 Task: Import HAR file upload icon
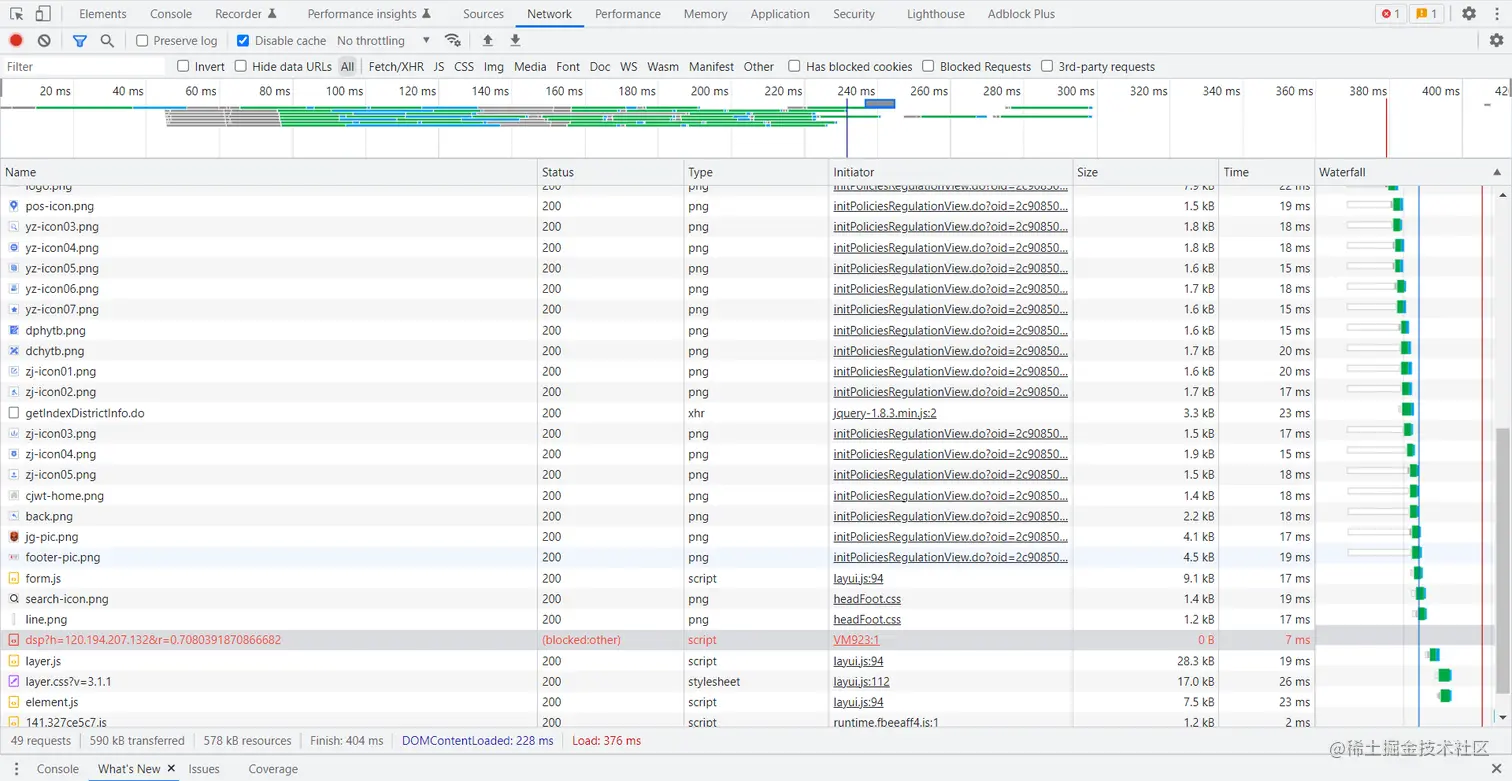[488, 41]
